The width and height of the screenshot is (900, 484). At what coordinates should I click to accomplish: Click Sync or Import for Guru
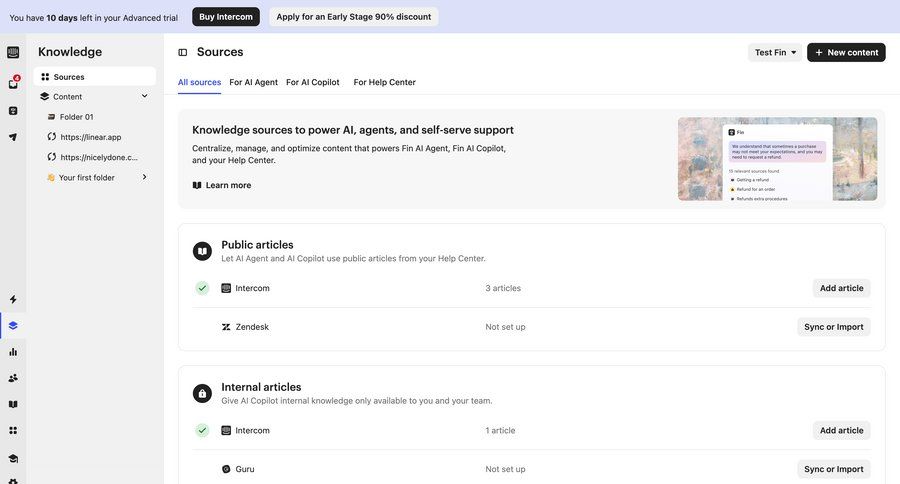coord(833,469)
